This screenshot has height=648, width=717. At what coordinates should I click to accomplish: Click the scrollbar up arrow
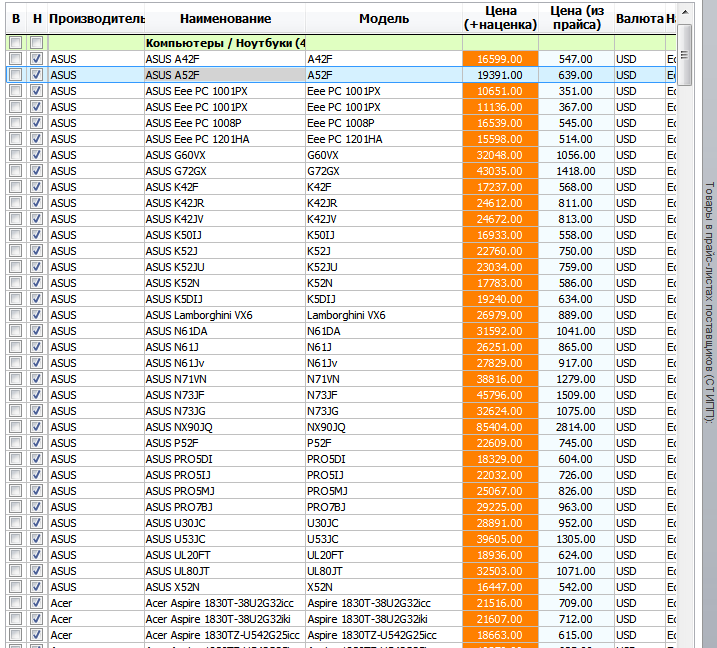click(685, 12)
